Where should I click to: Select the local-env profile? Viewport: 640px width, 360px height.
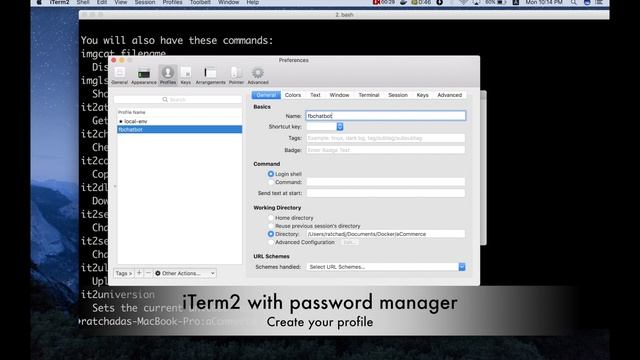point(179,121)
